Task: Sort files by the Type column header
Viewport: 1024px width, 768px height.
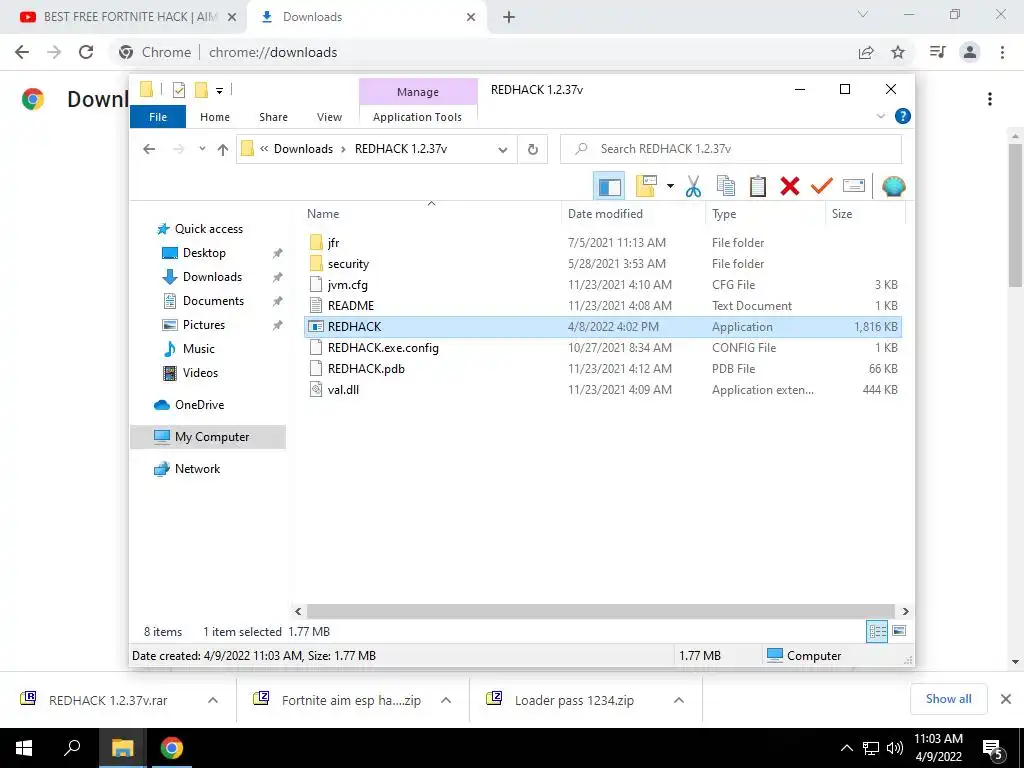Action: (765, 214)
